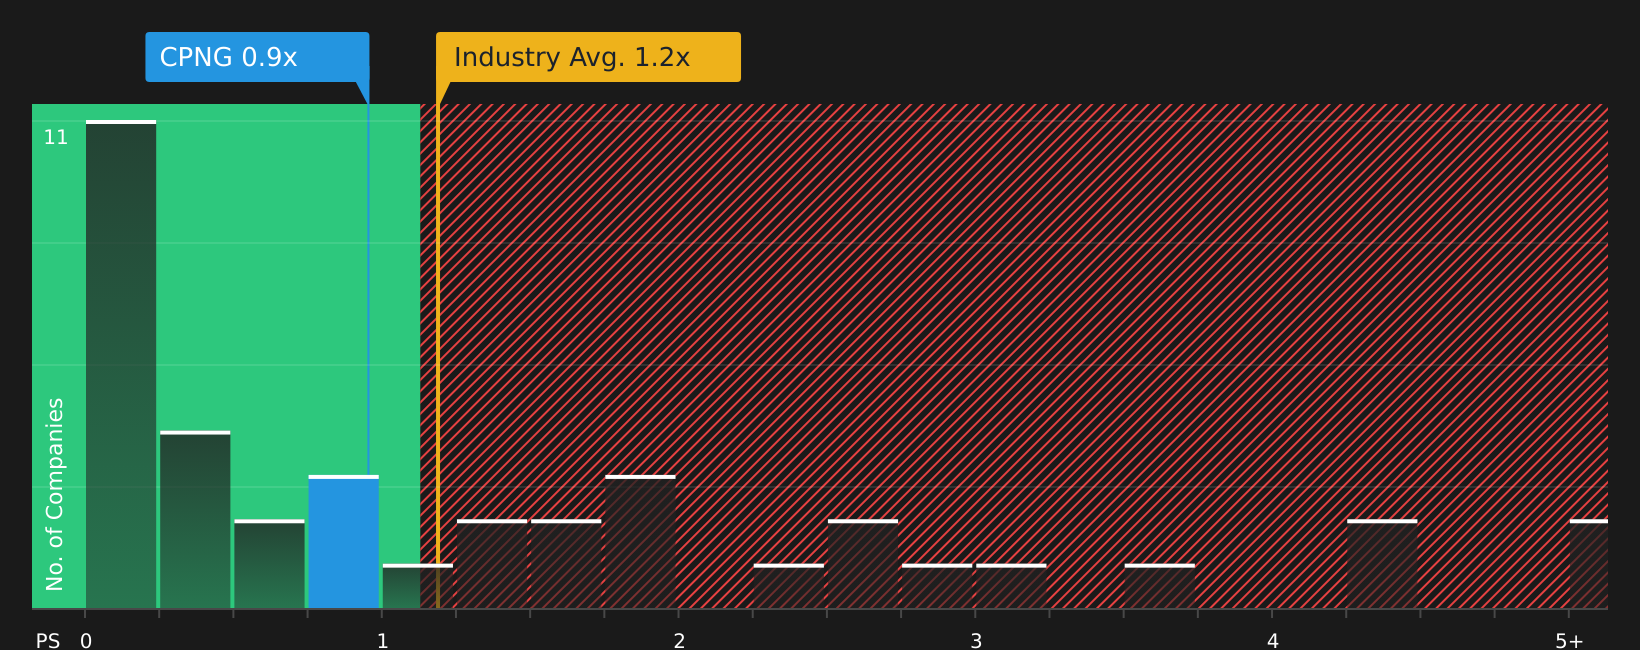Screen dimensions: 1640x650
Task: Click the '11' y-axis value
Action: 56,137
